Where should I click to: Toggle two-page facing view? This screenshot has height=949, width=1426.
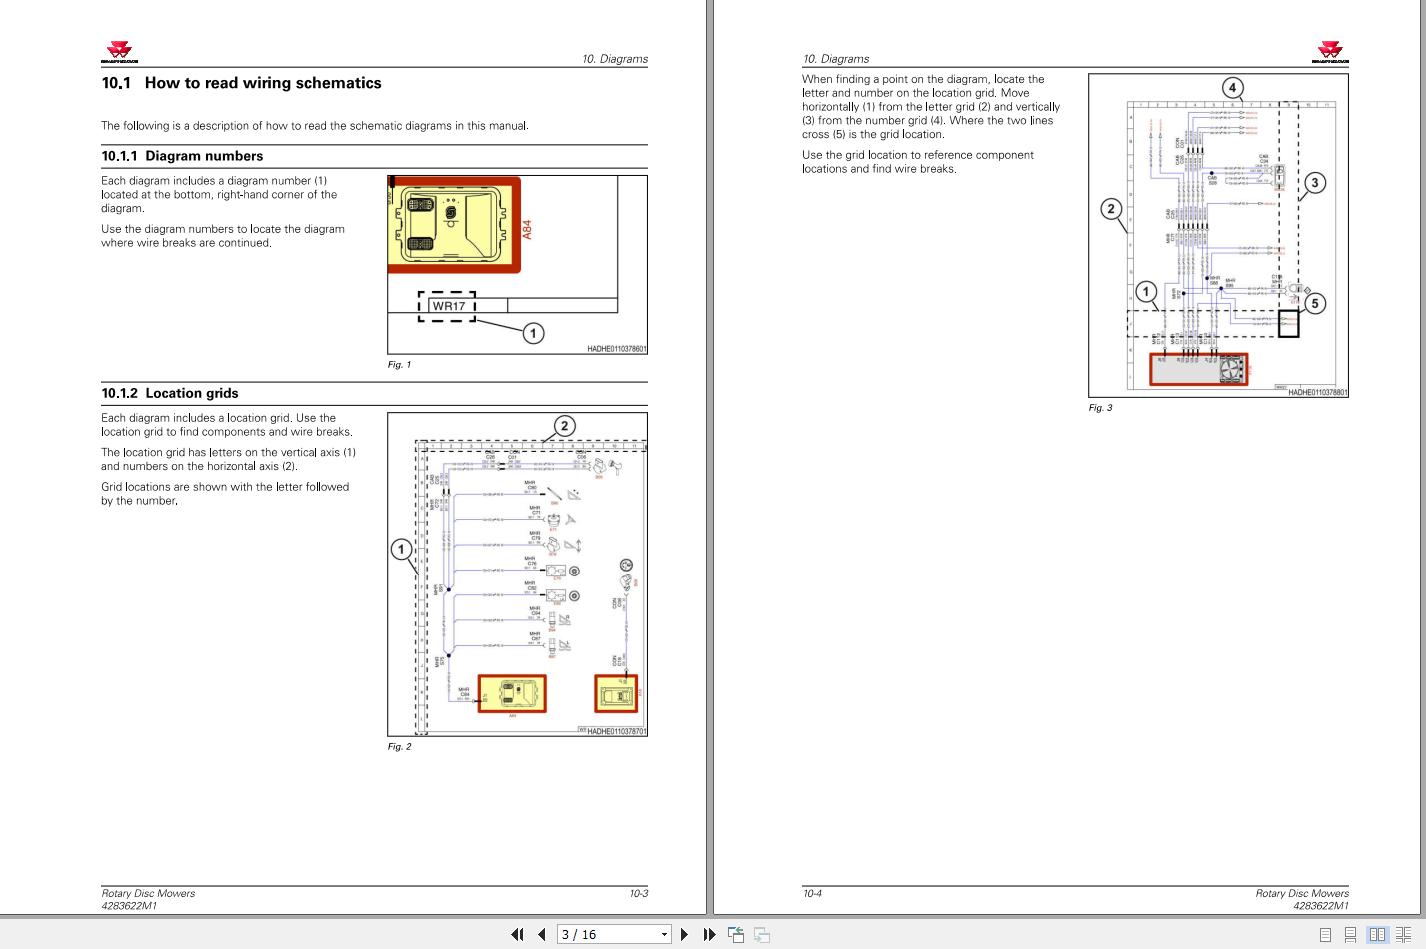pos(1378,934)
